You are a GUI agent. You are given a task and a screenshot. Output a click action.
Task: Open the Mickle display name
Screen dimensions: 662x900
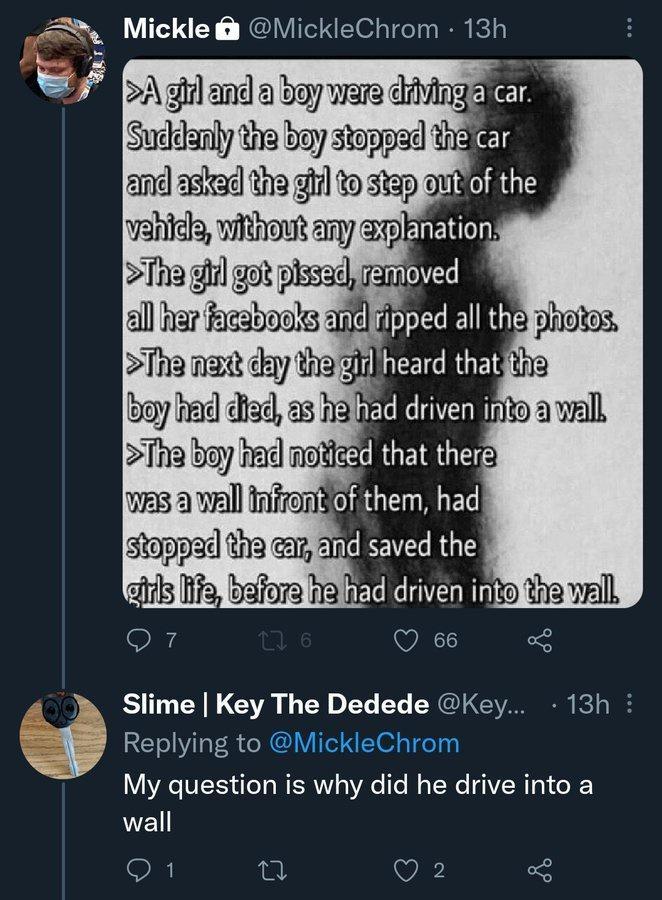click(x=165, y=30)
